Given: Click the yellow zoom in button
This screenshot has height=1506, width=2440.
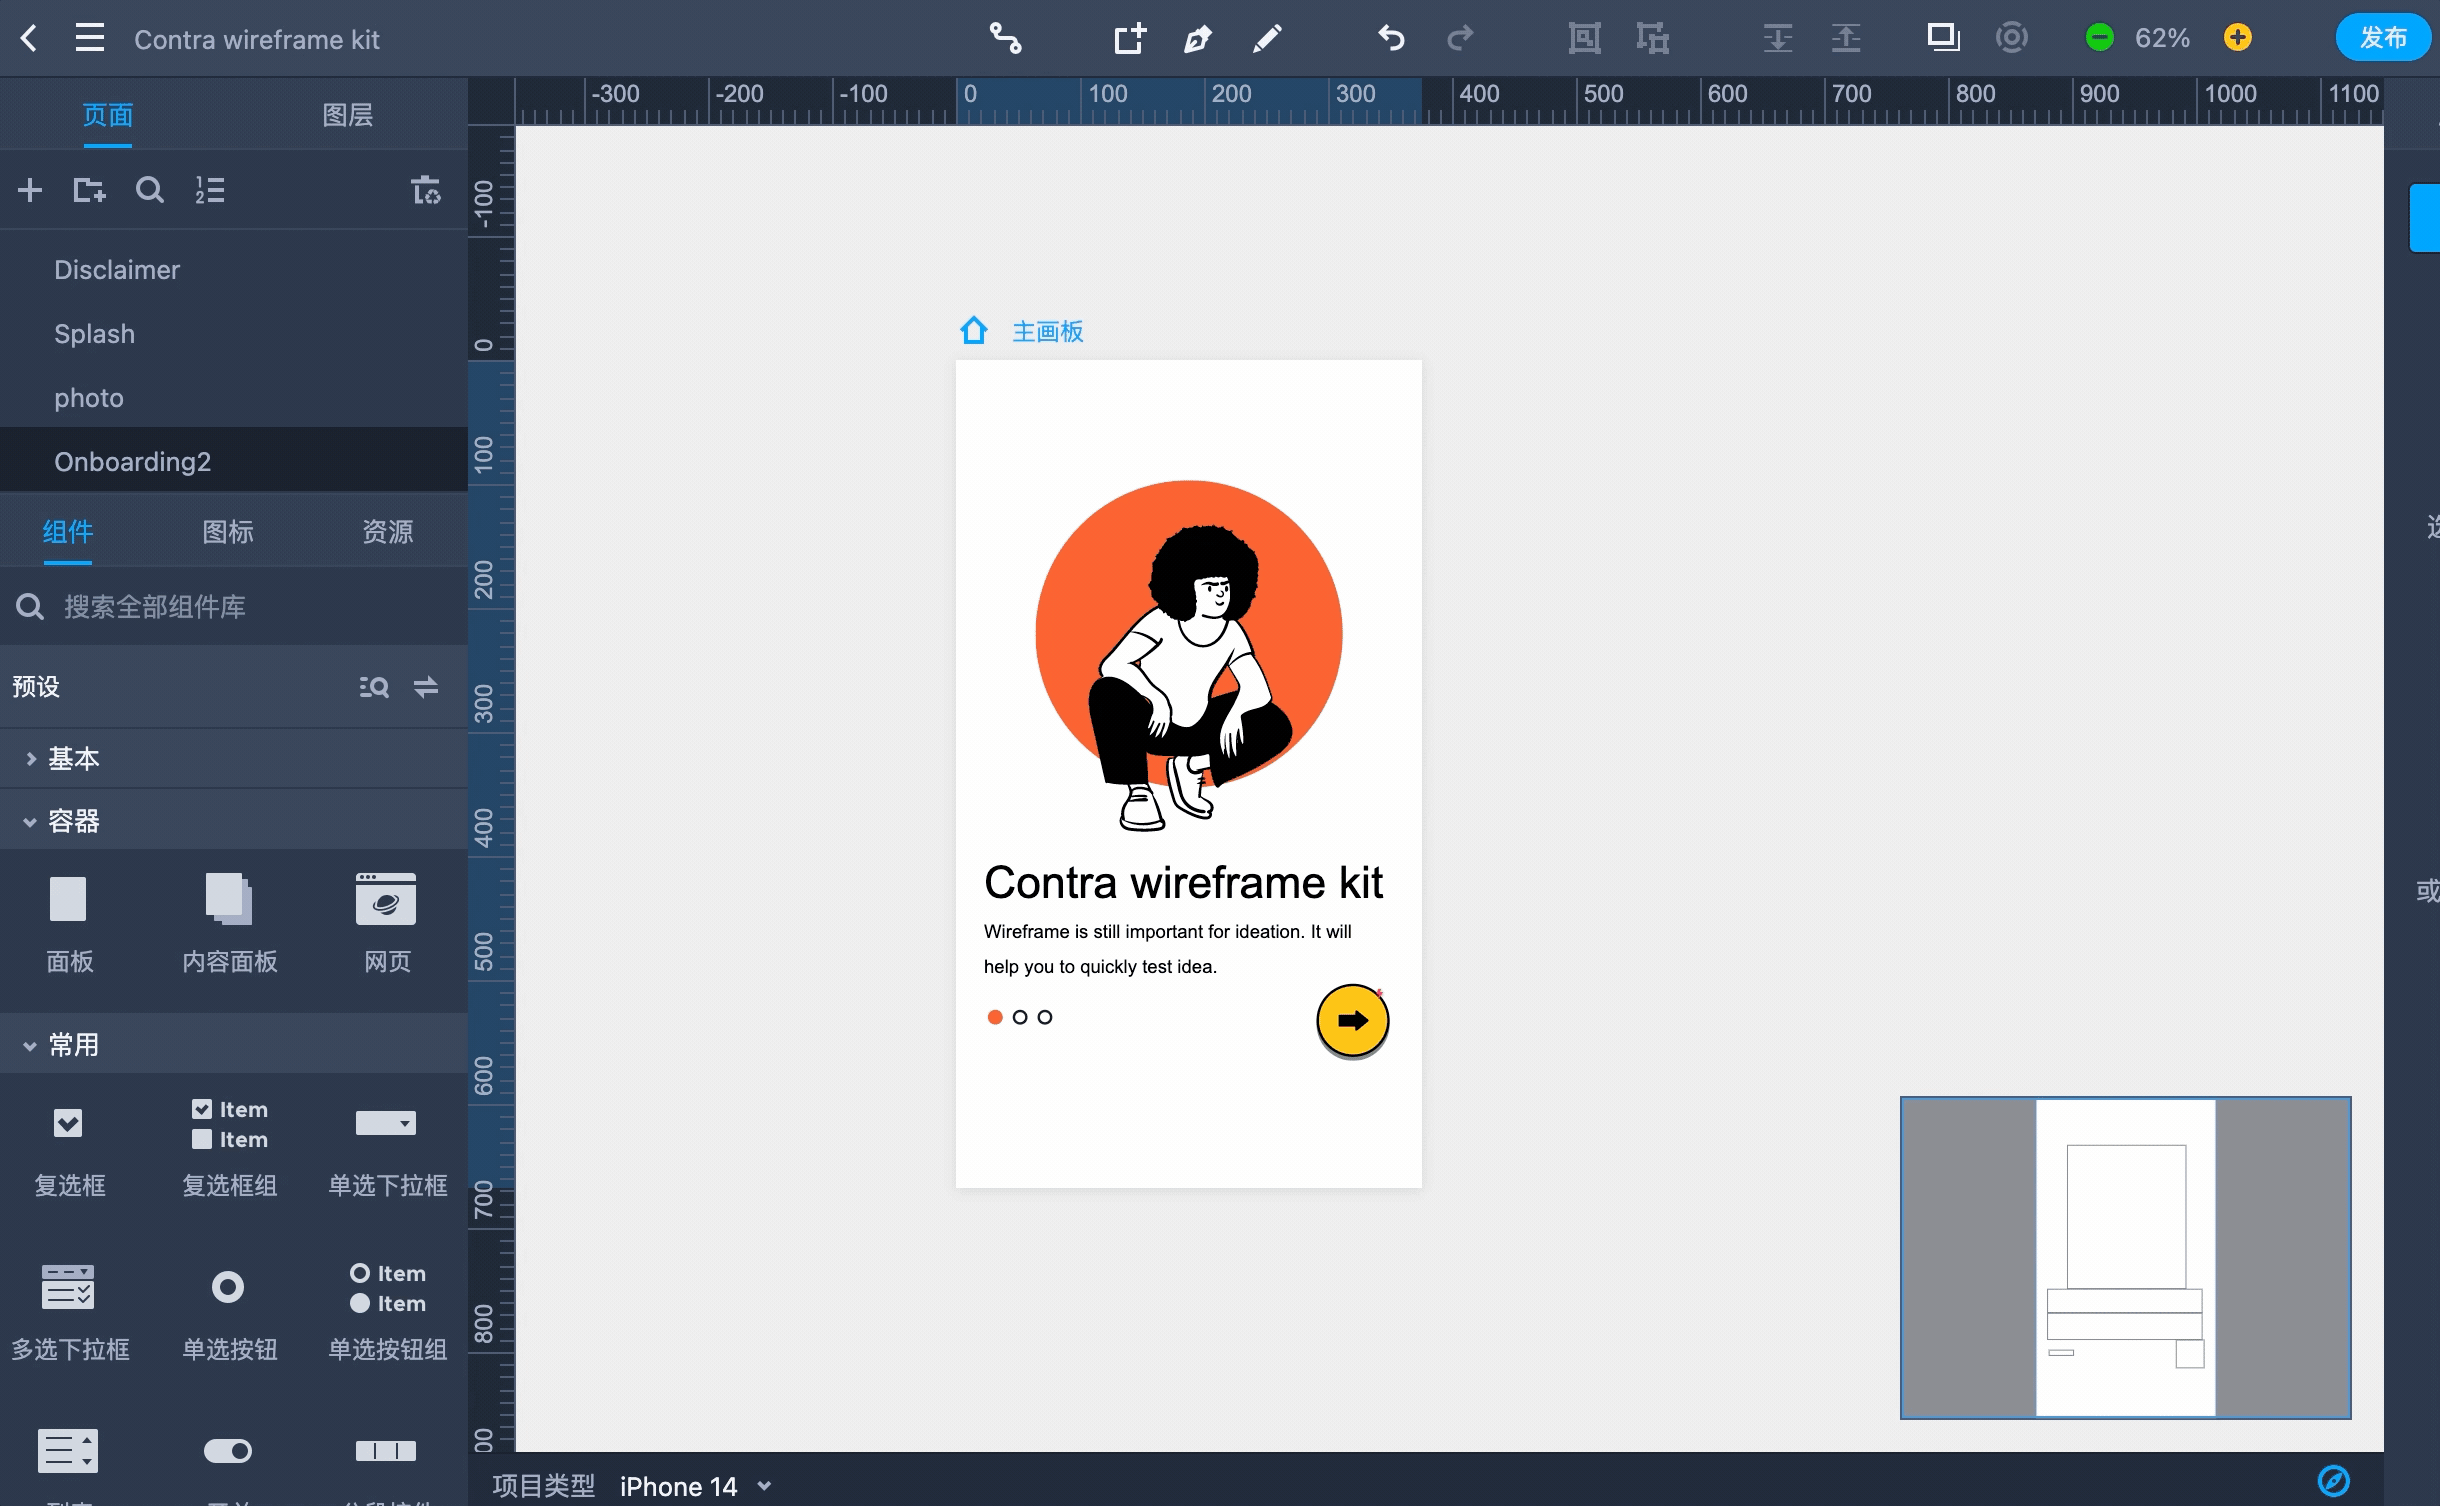Looking at the screenshot, I should pyautogui.click(x=2238, y=38).
